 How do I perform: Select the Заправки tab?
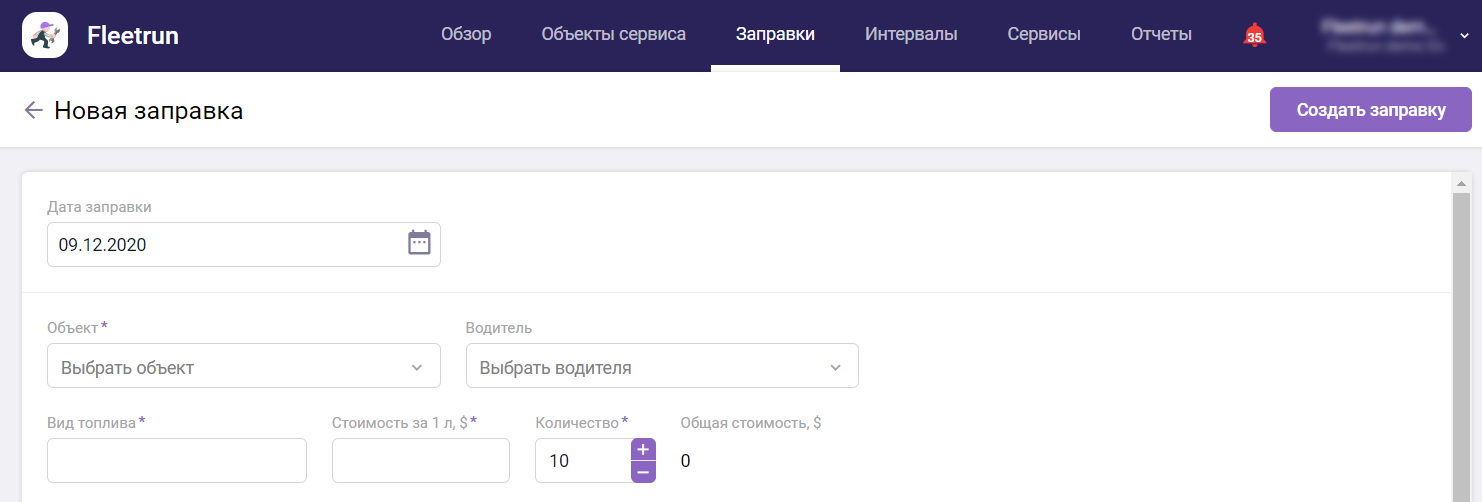coord(775,35)
